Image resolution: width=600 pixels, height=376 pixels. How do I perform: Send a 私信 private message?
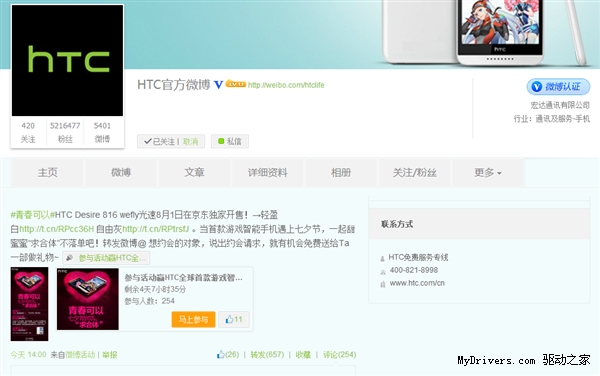[x=230, y=142]
